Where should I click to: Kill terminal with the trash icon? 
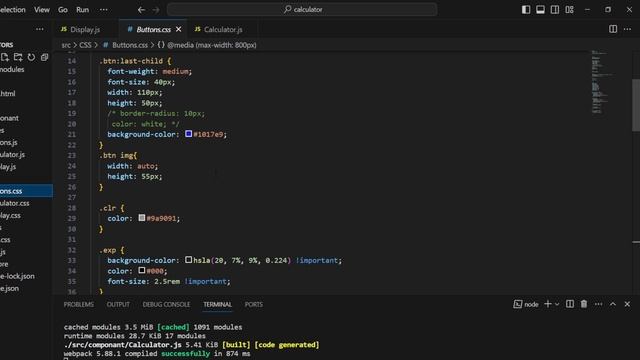(x=584, y=304)
